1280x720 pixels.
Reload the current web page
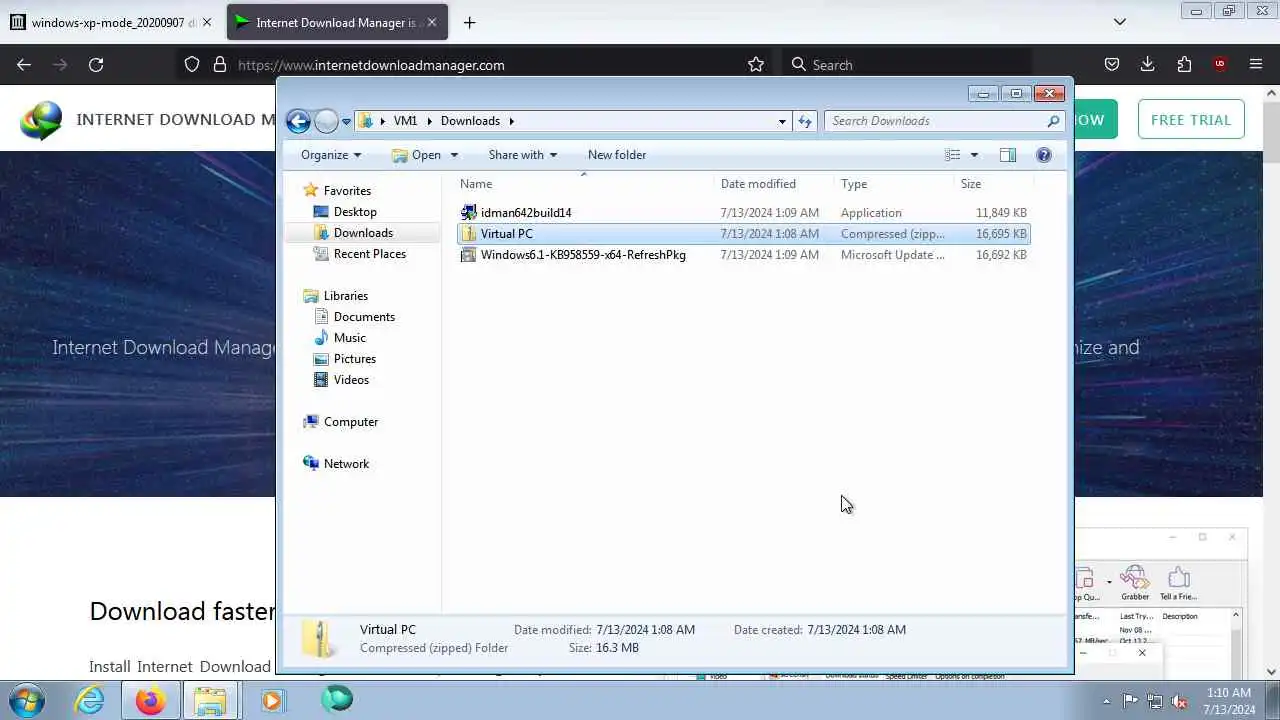96,65
